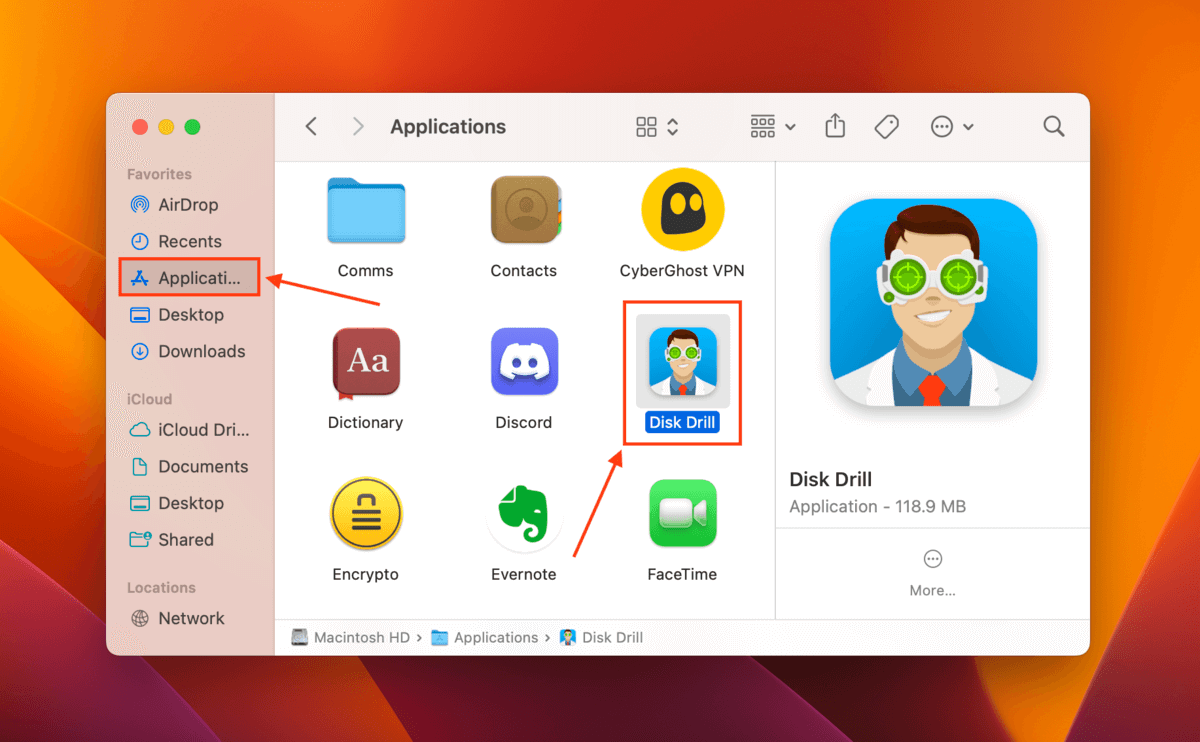Screen dimensions: 1200x742
Task: Click the Disk Drill file name label
Action: [x=682, y=422]
